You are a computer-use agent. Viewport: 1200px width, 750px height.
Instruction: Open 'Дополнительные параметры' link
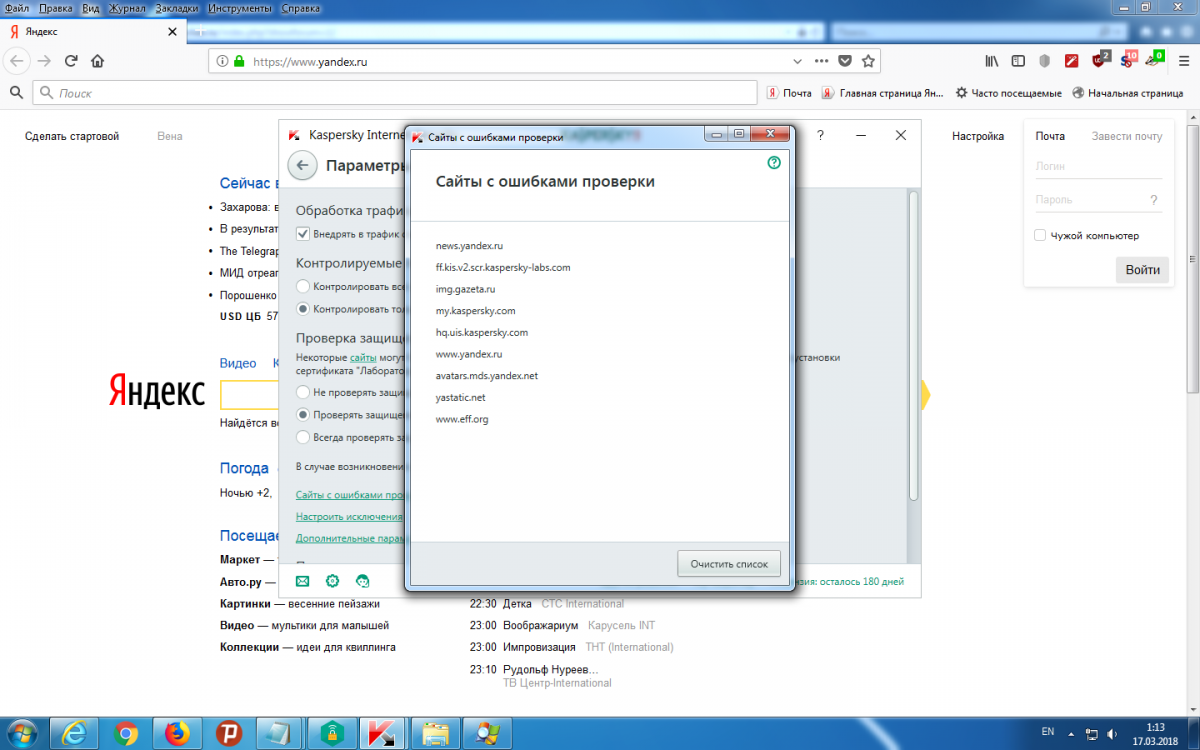coord(349,538)
